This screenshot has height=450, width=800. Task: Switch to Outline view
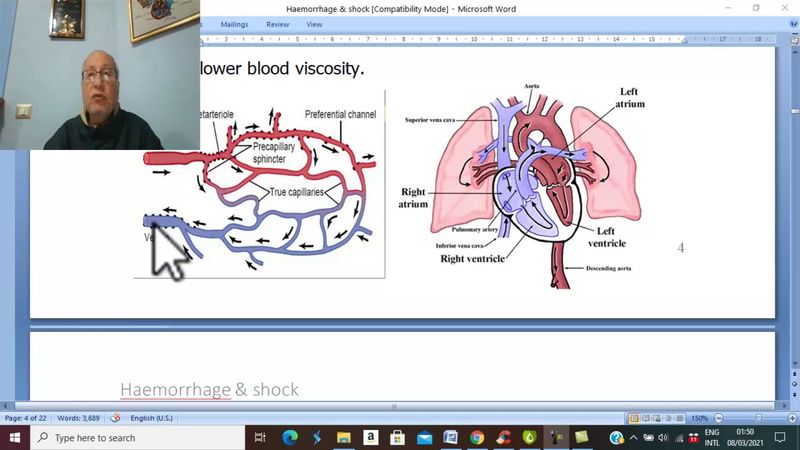pos(668,418)
